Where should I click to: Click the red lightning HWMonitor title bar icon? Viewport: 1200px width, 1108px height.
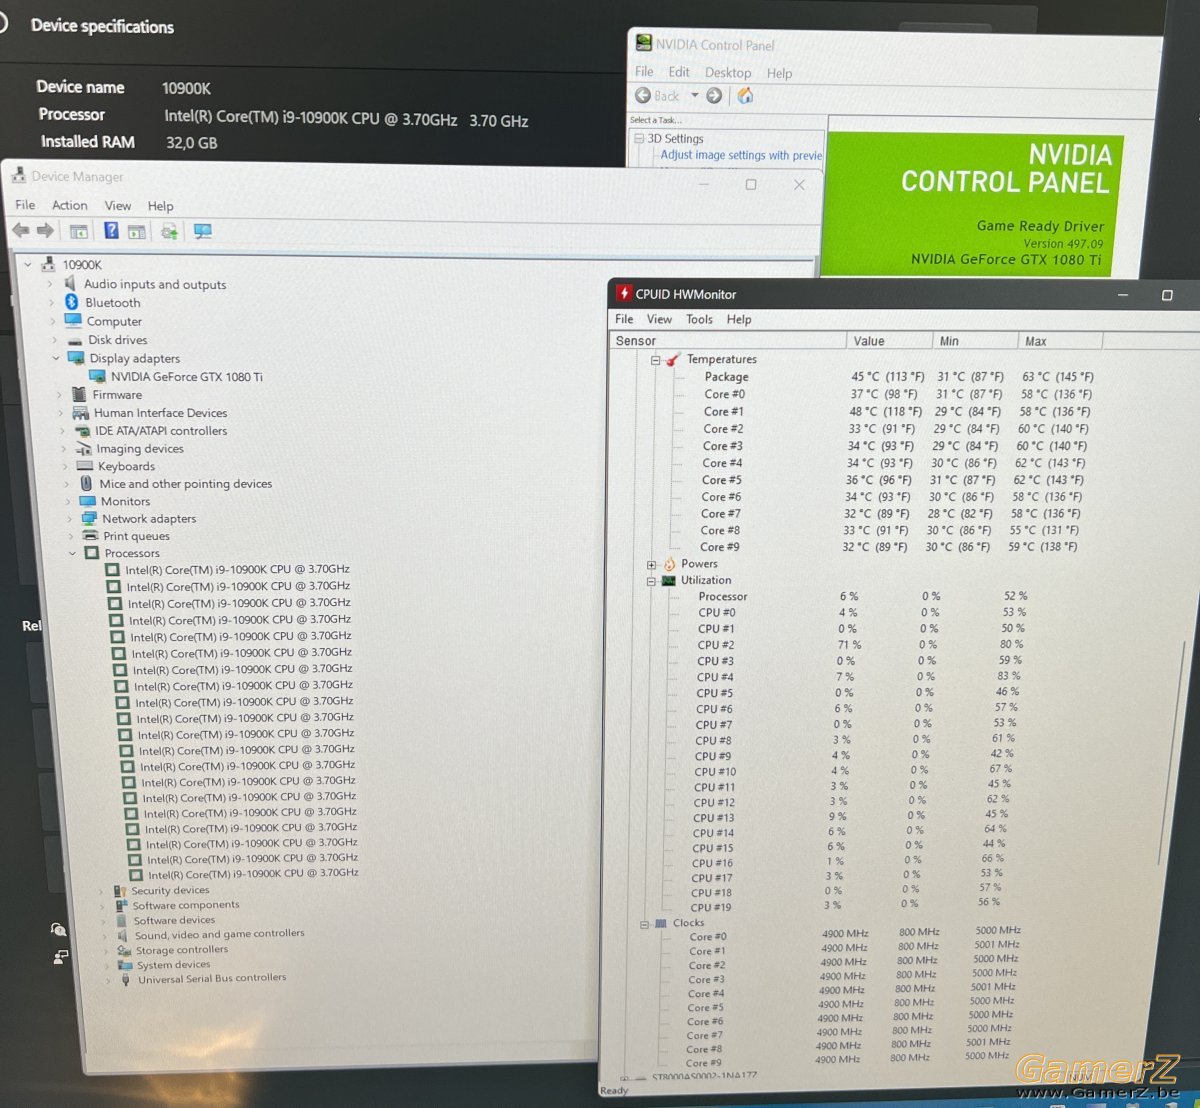pyautogui.click(x=624, y=293)
